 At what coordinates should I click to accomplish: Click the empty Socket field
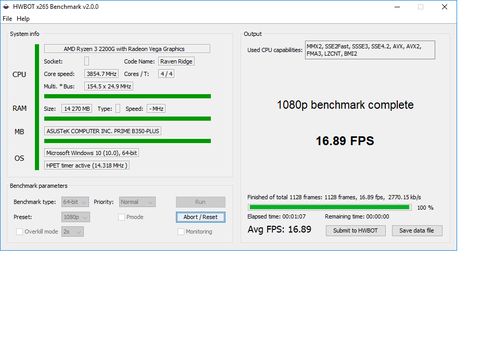86,61
